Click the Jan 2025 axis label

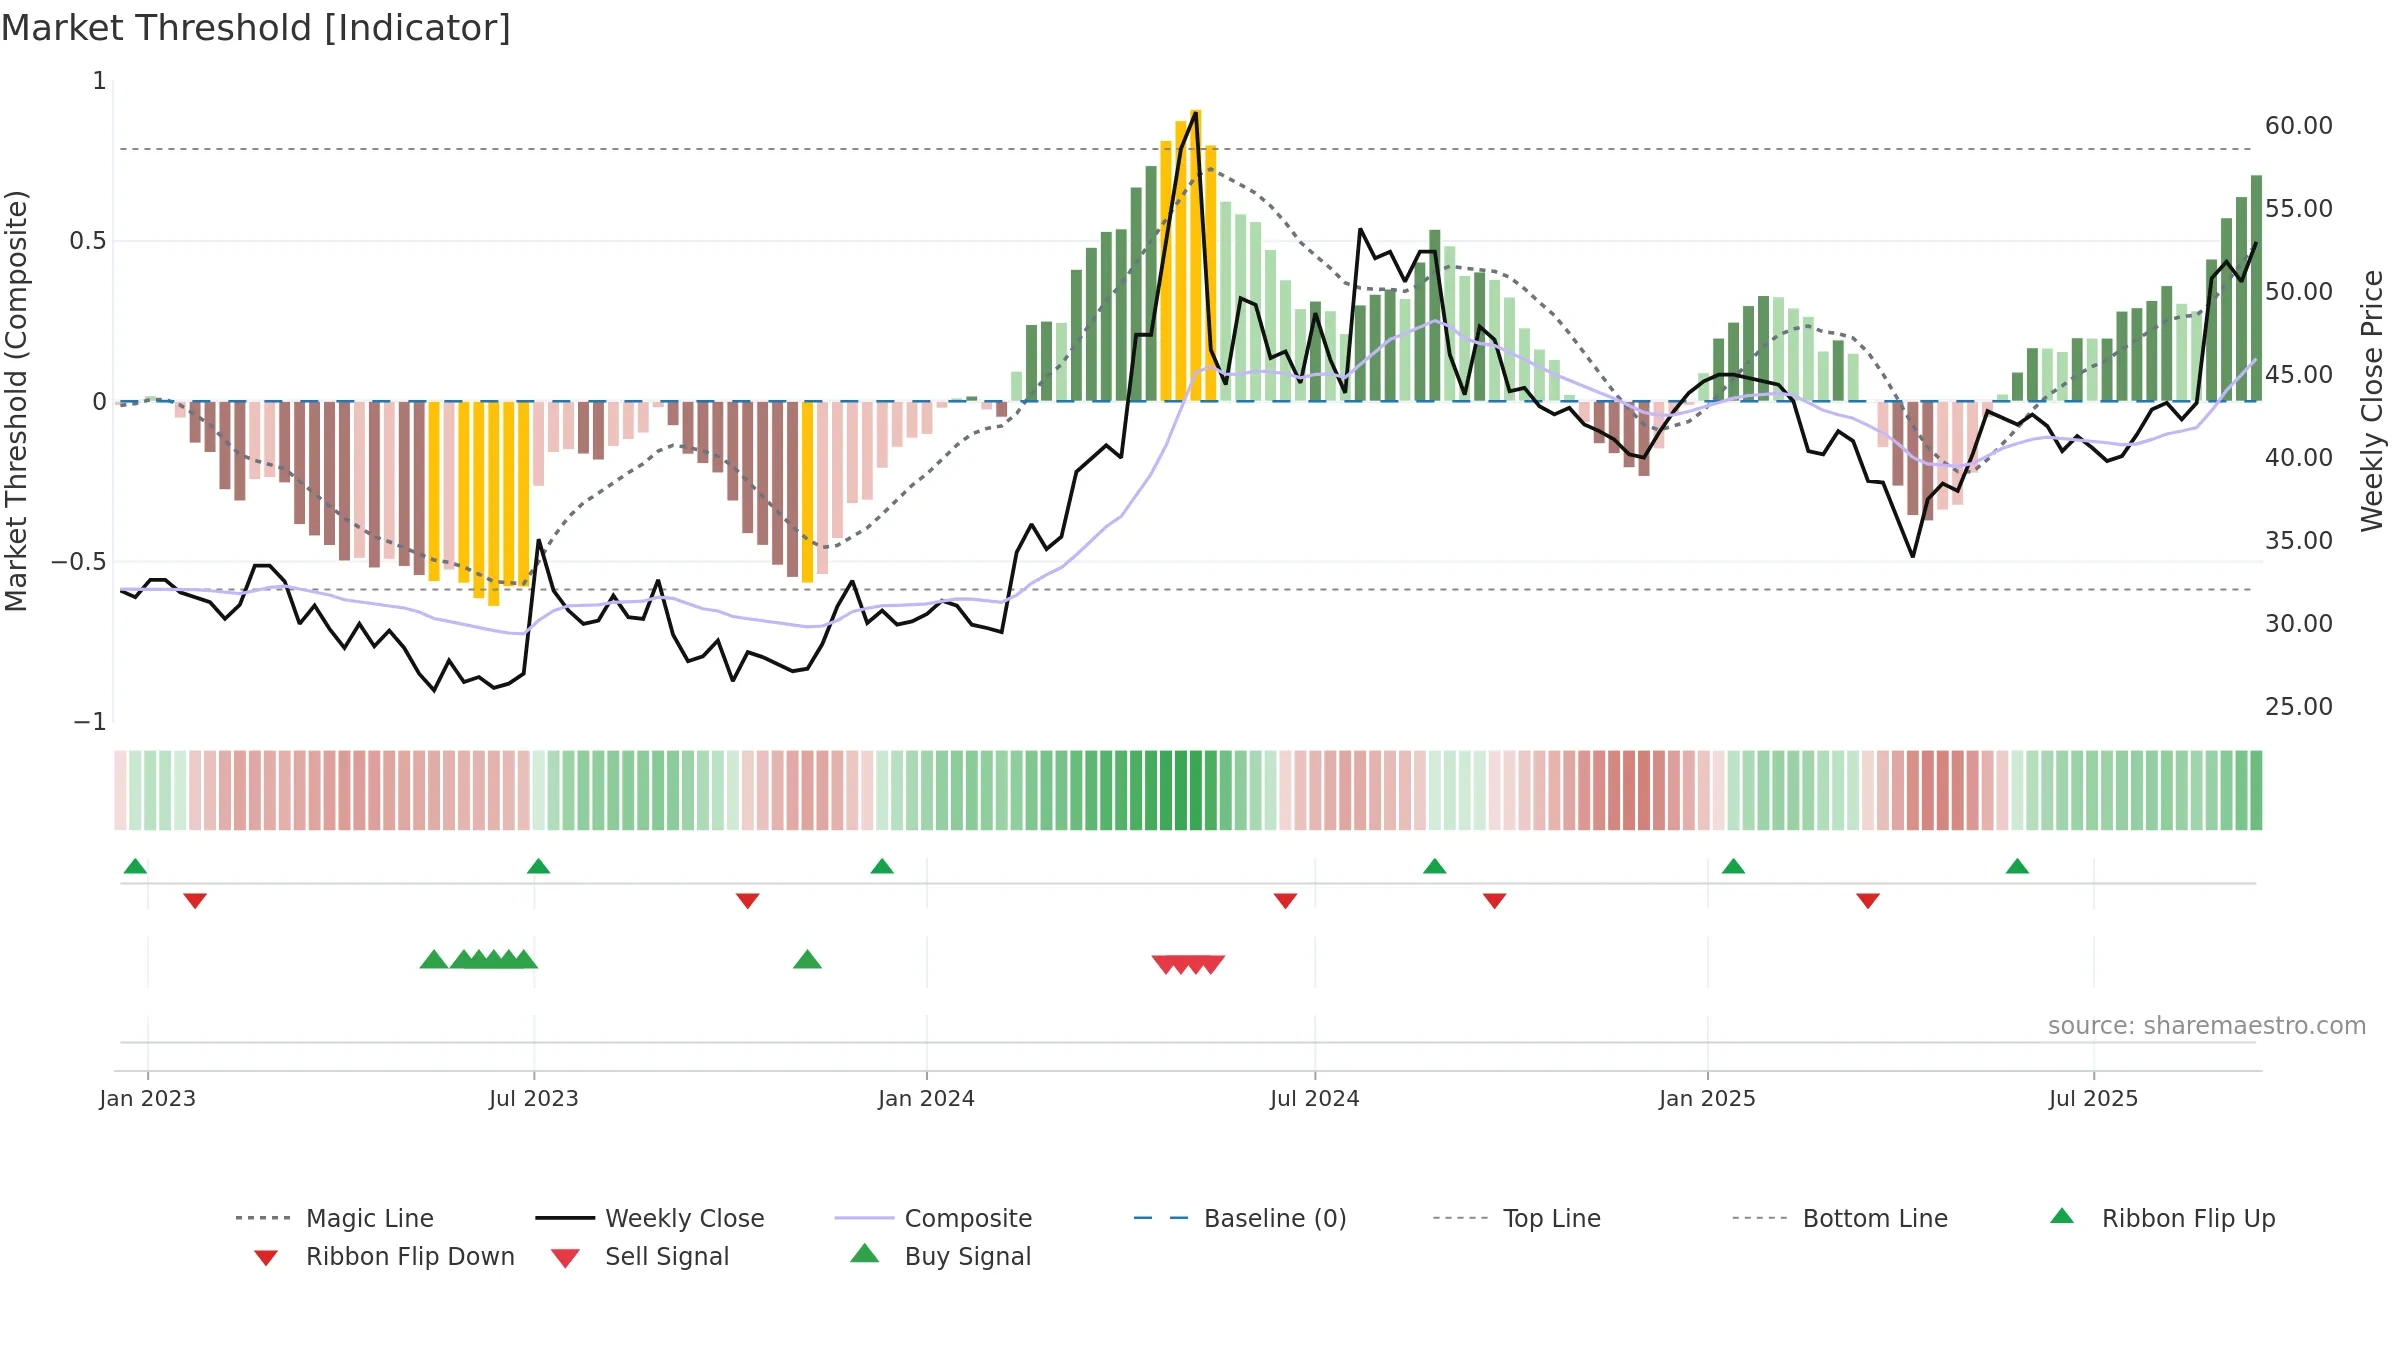click(x=1707, y=1099)
